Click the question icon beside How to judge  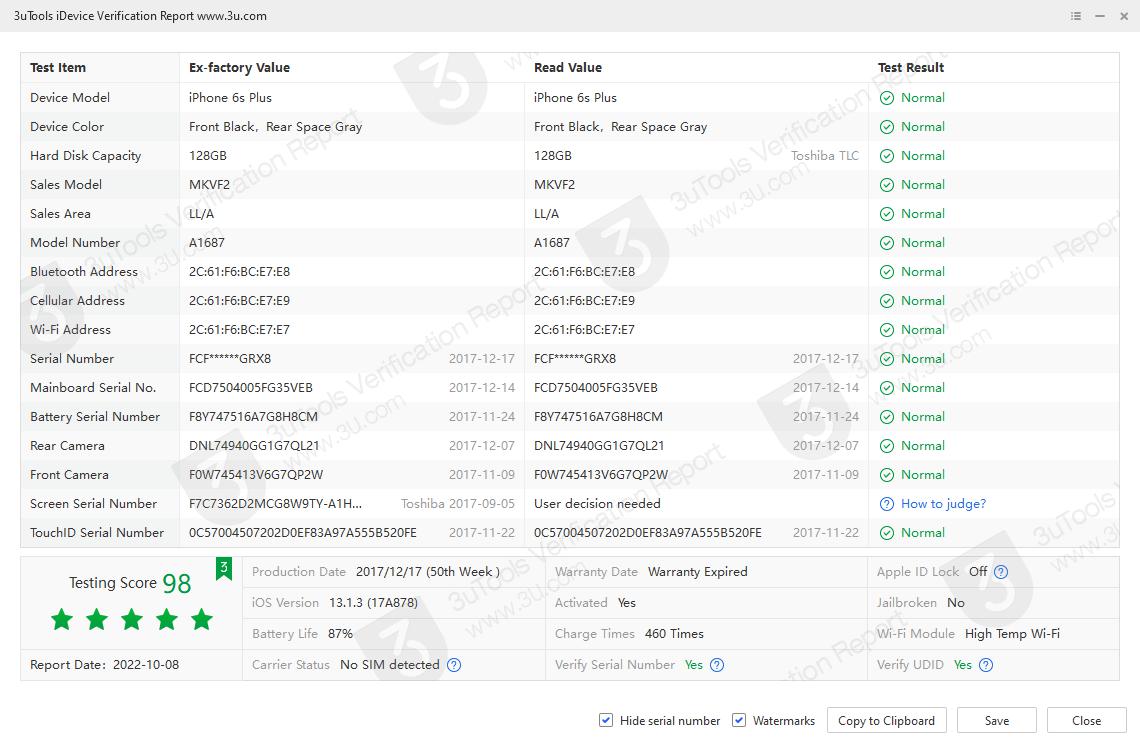pyautogui.click(x=887, y=504)
